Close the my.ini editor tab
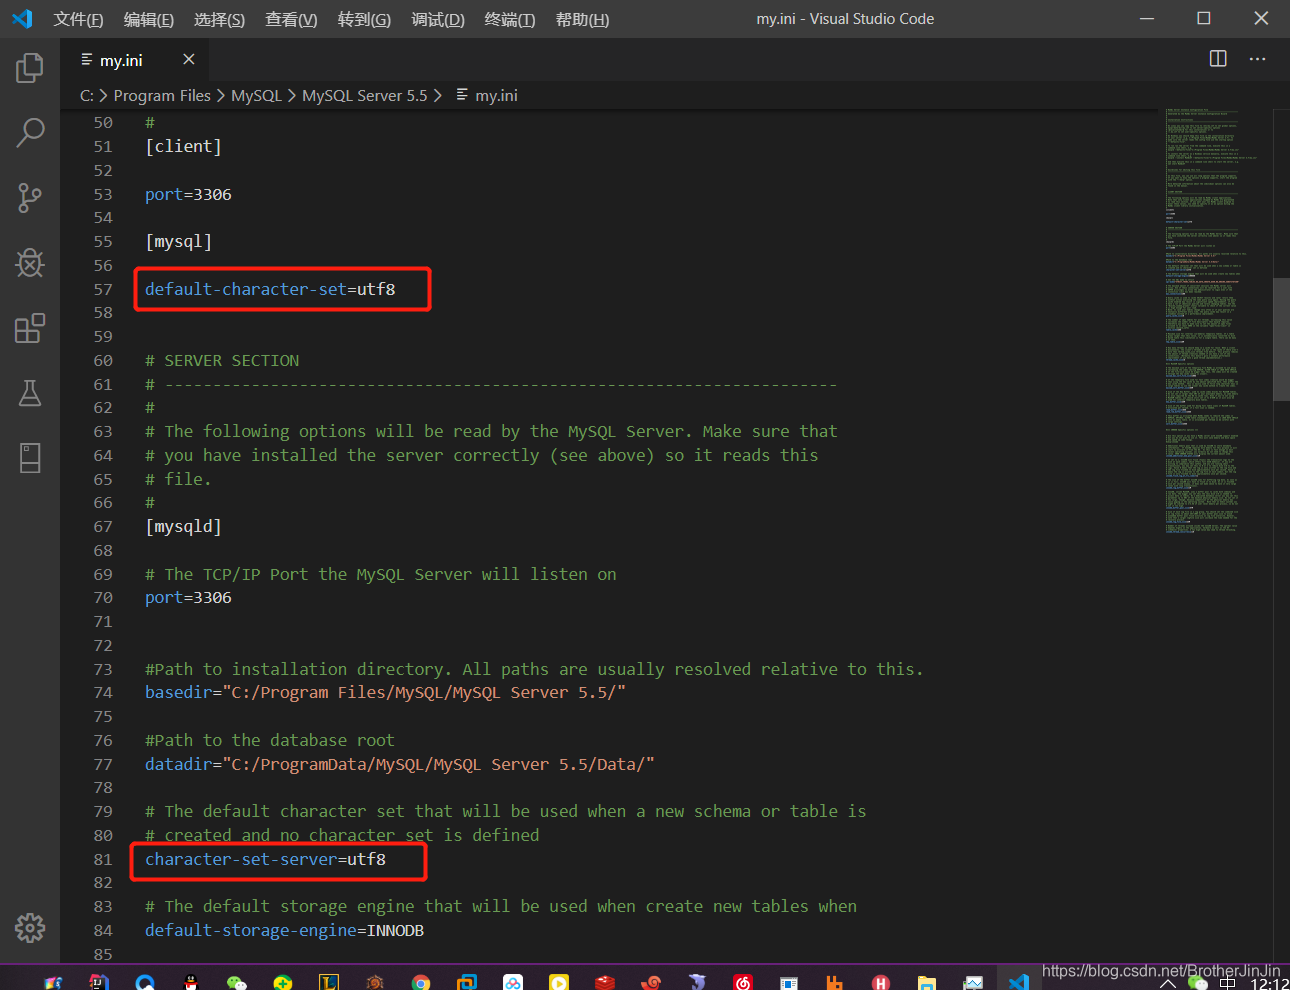Image resolution: width=1290 pixels, height=990 pixels. (x=188, y=59)
